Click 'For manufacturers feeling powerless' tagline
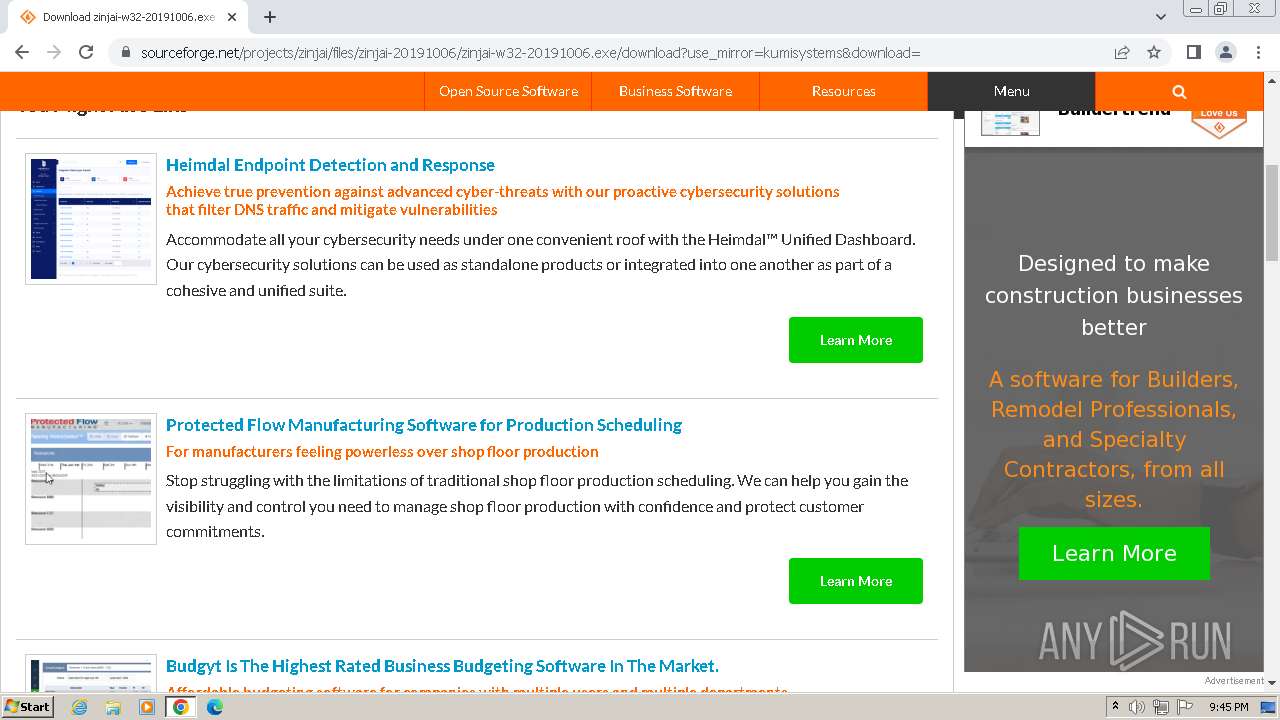This screenshot has height=720, width=1280. [382, 452]
